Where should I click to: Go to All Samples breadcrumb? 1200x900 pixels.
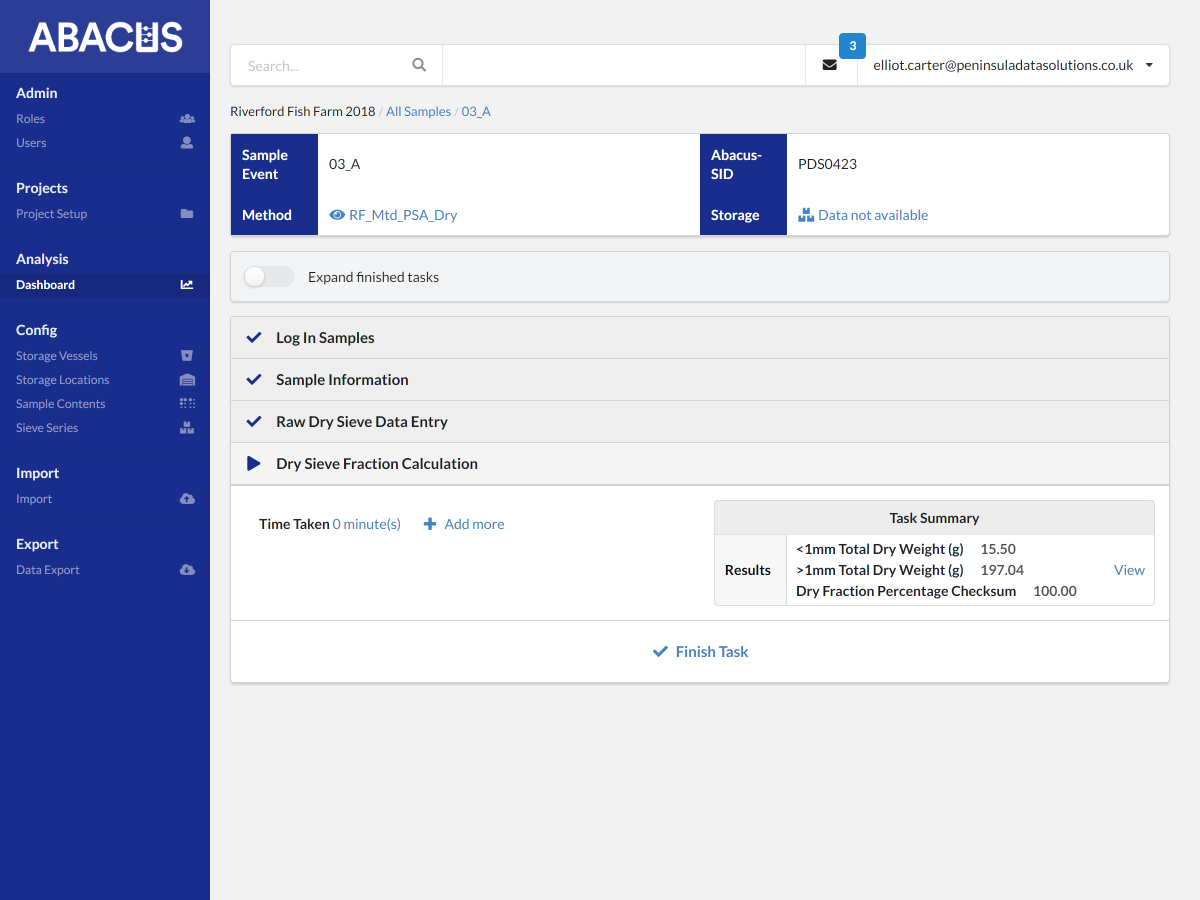418,111
